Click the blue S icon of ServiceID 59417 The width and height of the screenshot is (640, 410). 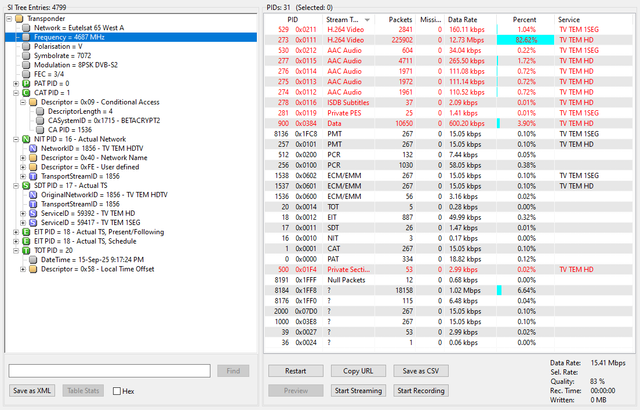click(x=33, y=223)
